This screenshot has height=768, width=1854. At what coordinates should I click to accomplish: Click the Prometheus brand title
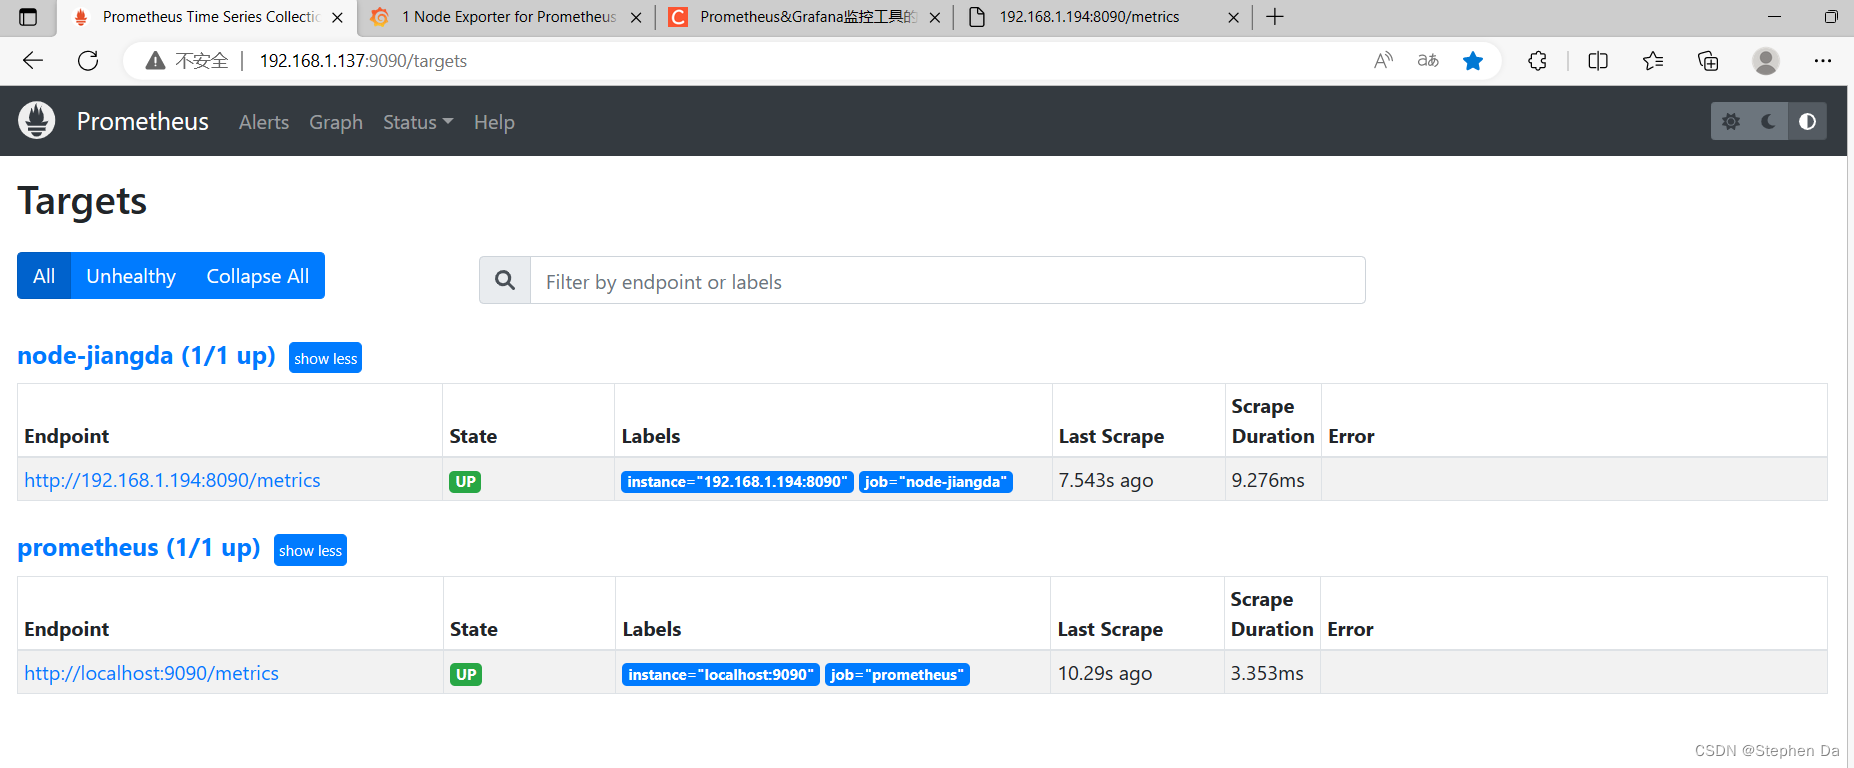(143, 121)
